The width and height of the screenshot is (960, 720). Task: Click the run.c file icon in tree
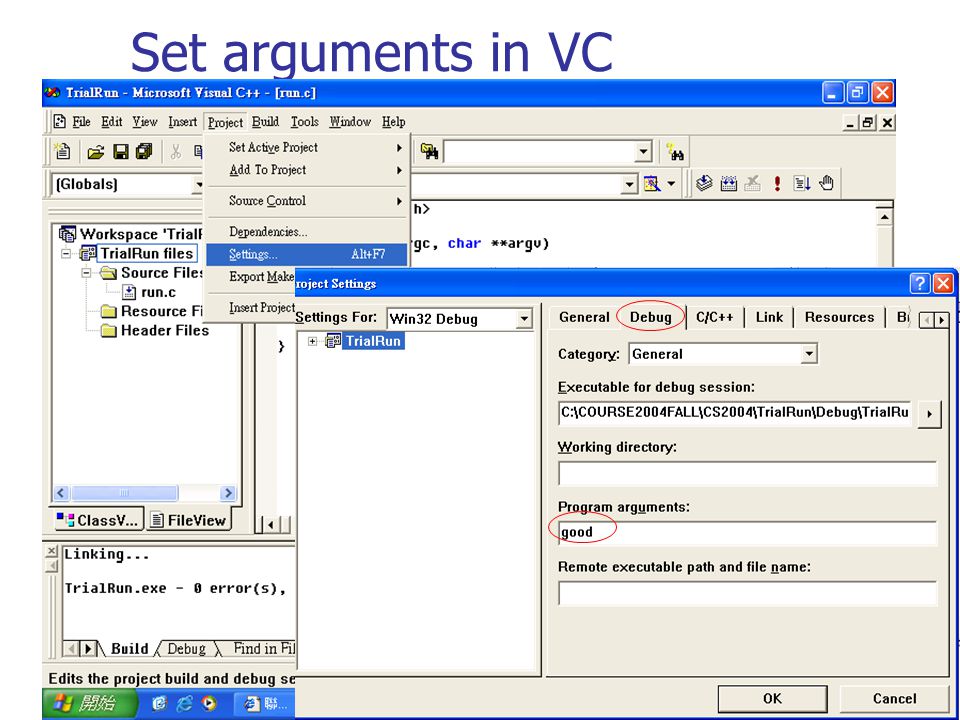129,292
